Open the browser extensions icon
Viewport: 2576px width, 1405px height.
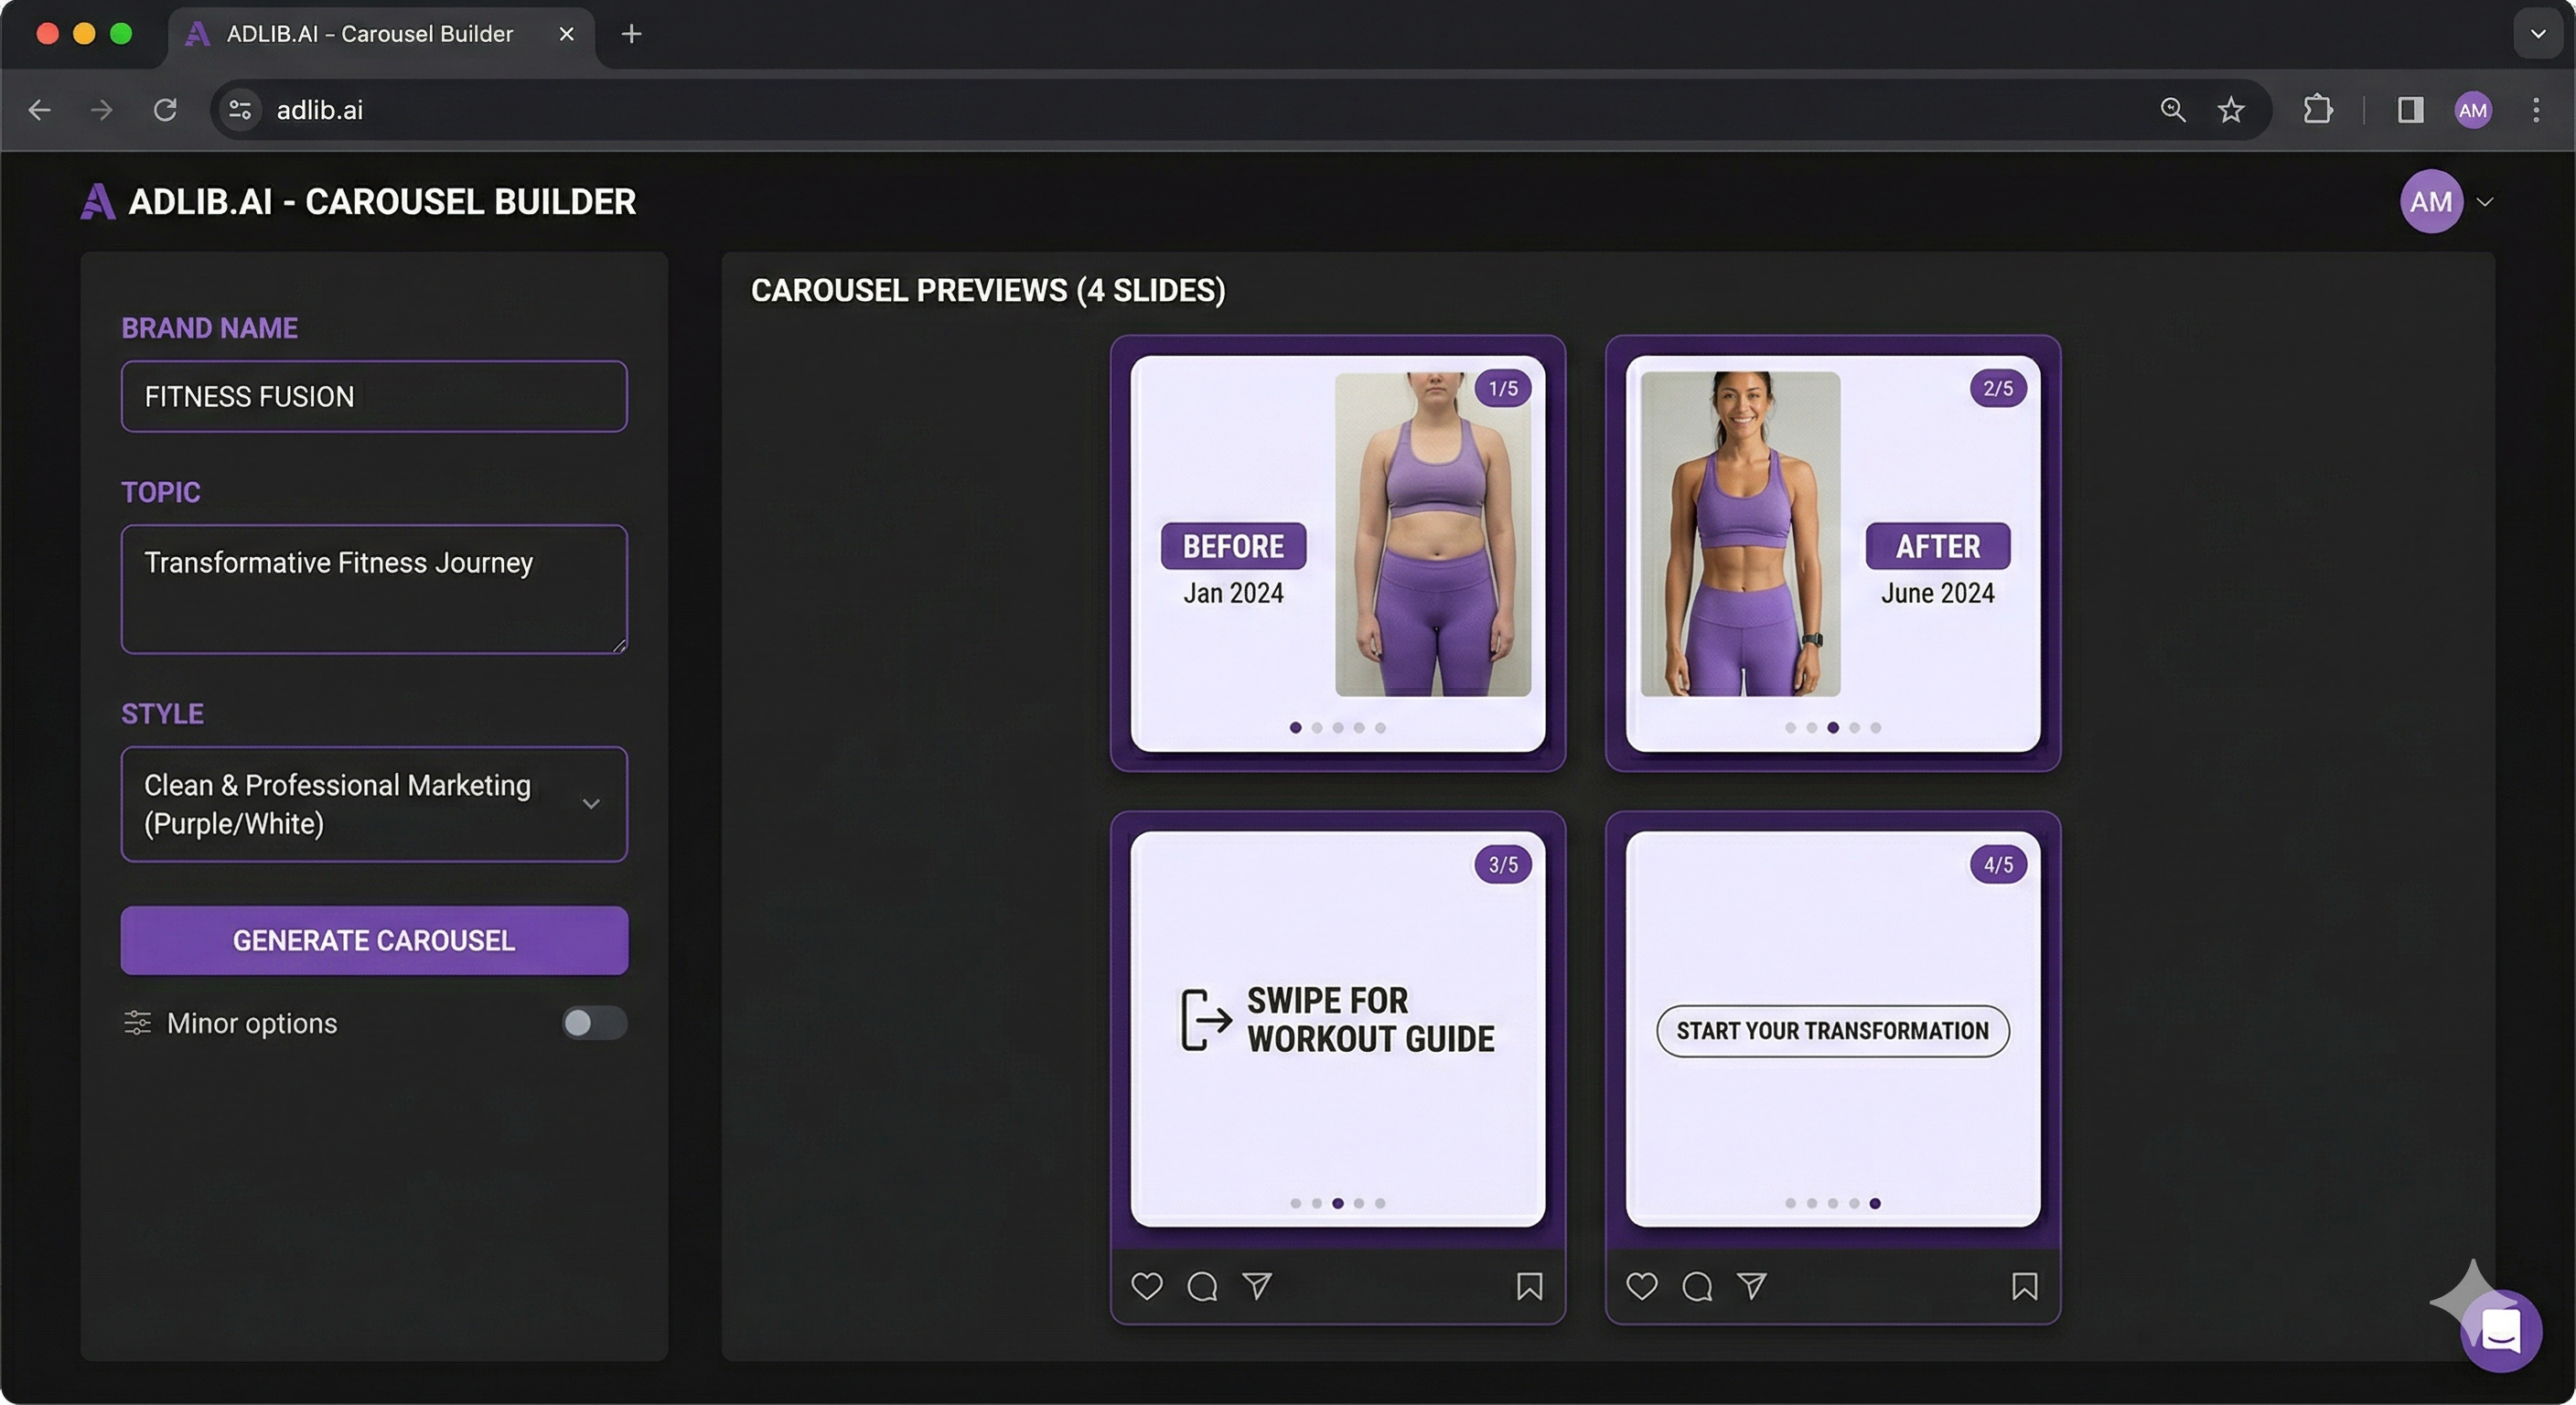pos(2318,110)
